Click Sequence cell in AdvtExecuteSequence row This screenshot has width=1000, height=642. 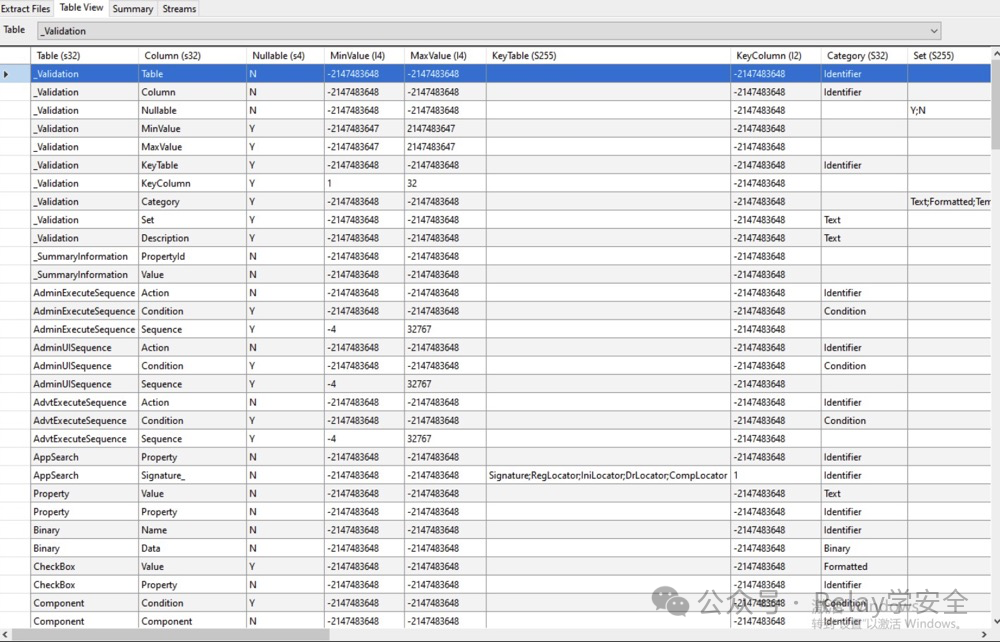coord(192,439)
